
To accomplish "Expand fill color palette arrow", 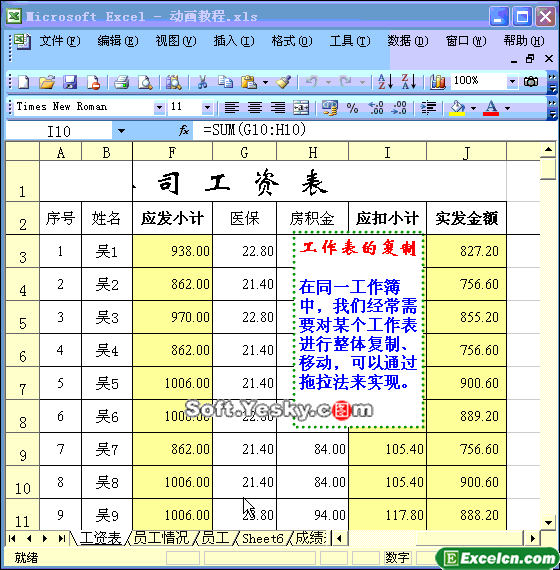I will point(473,108).
